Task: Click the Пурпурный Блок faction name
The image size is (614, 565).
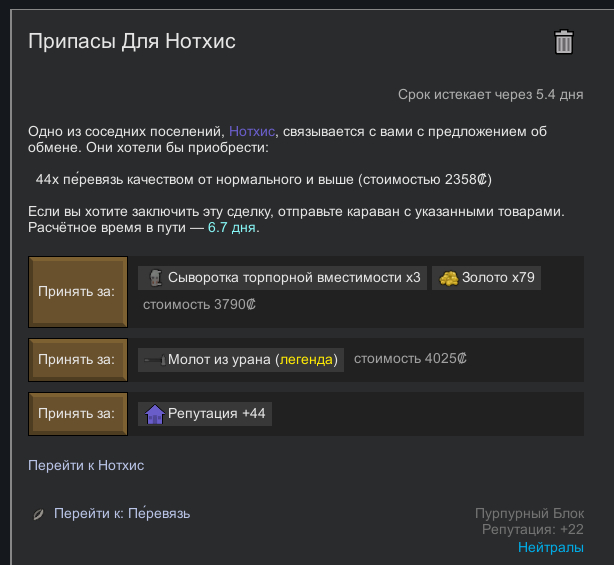Action: coord(529,513)
